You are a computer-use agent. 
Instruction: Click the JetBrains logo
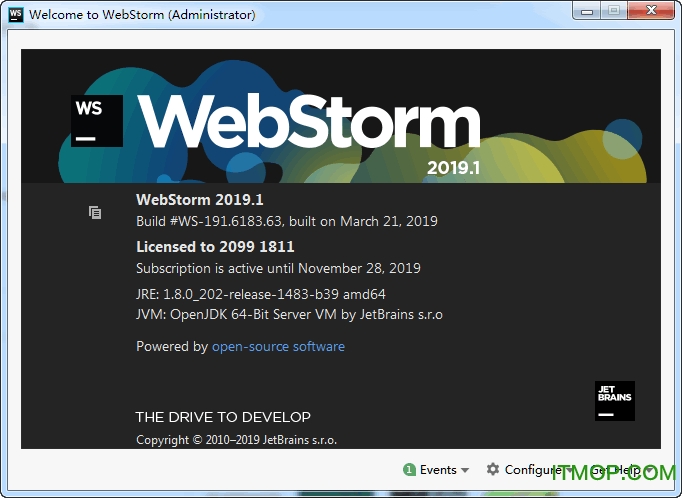(x=615, y=401)
